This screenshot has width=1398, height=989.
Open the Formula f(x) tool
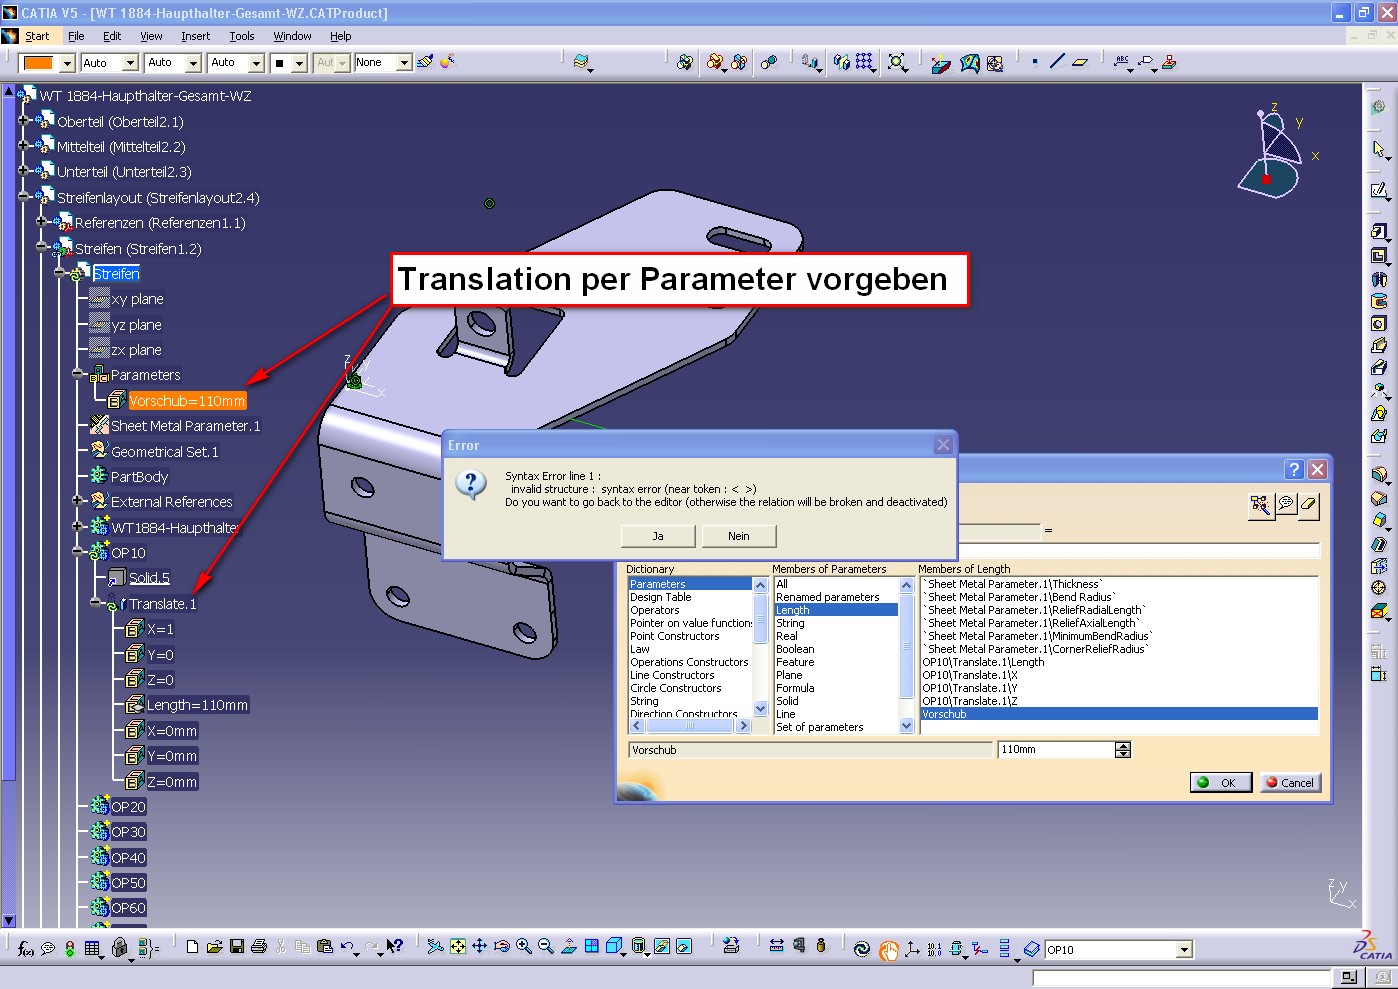26,948
